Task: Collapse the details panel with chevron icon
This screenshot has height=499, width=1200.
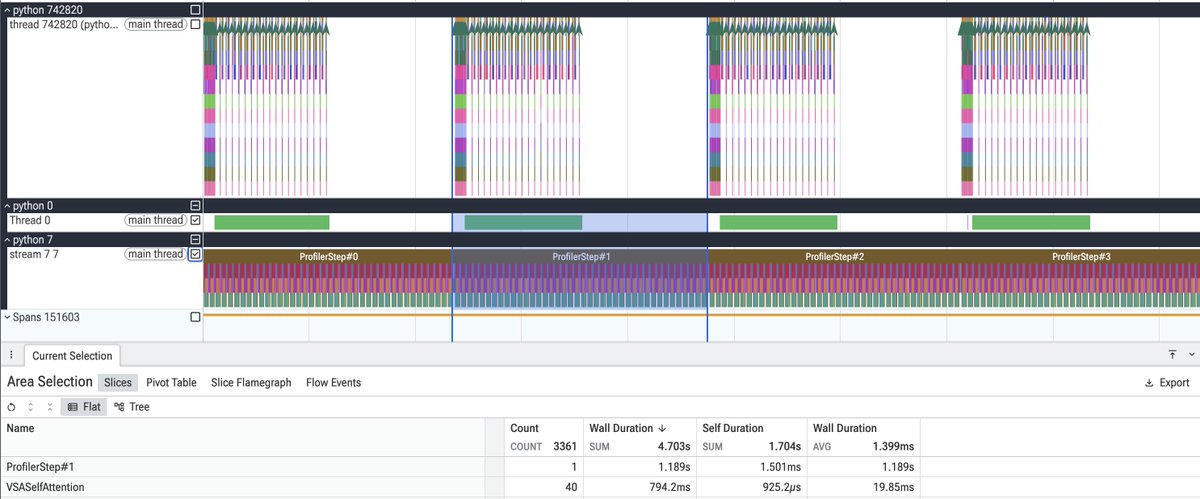Action: (x=1191, y=354)
